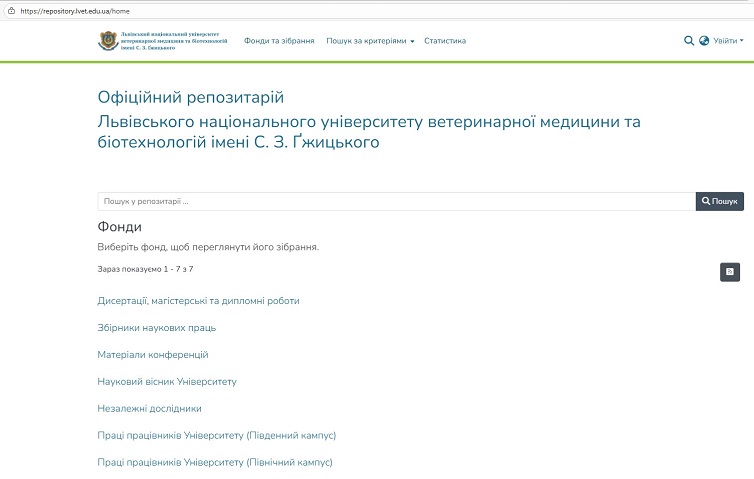Open Дисертації, магістерські та дипломні роботи
This screenshot has height=479, width=754.
click(198, 301)
